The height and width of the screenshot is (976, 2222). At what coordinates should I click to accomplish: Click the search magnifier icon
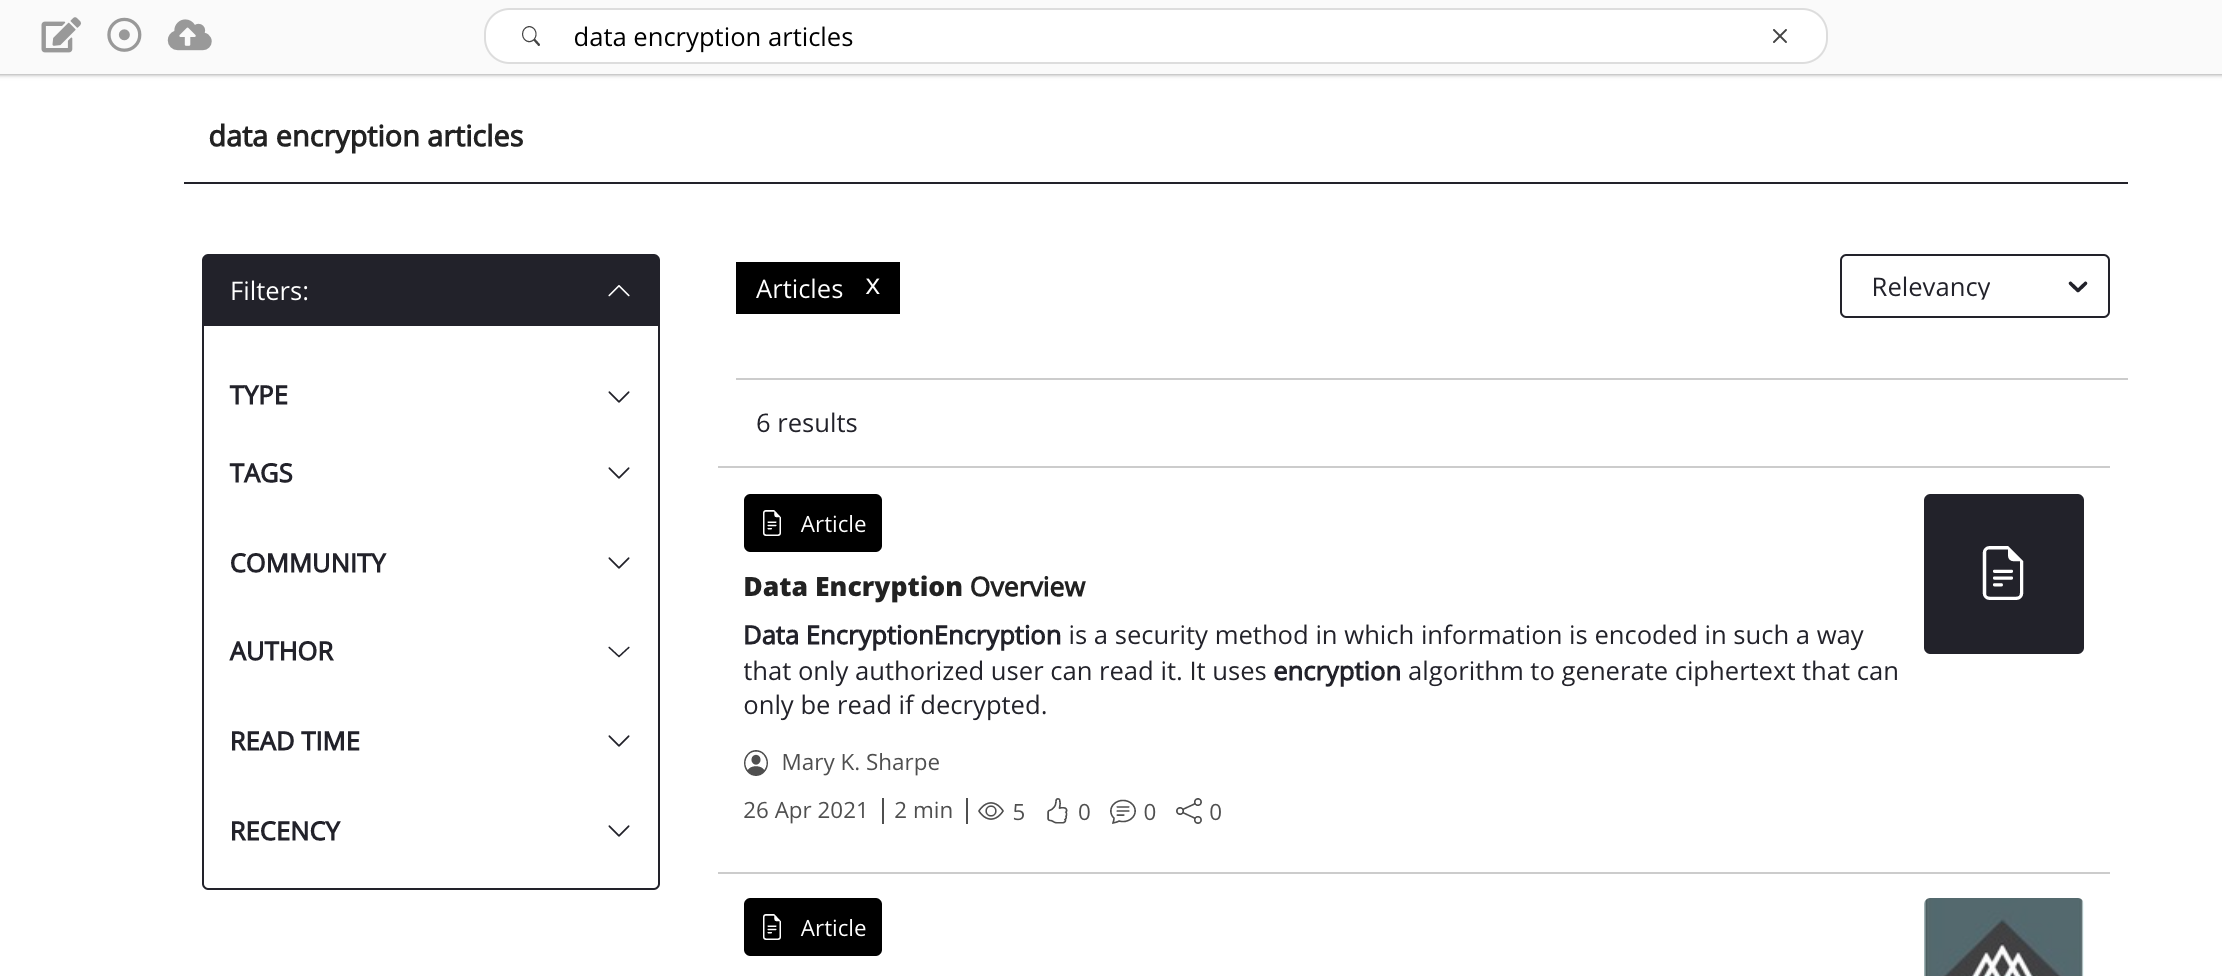[531, 37]
